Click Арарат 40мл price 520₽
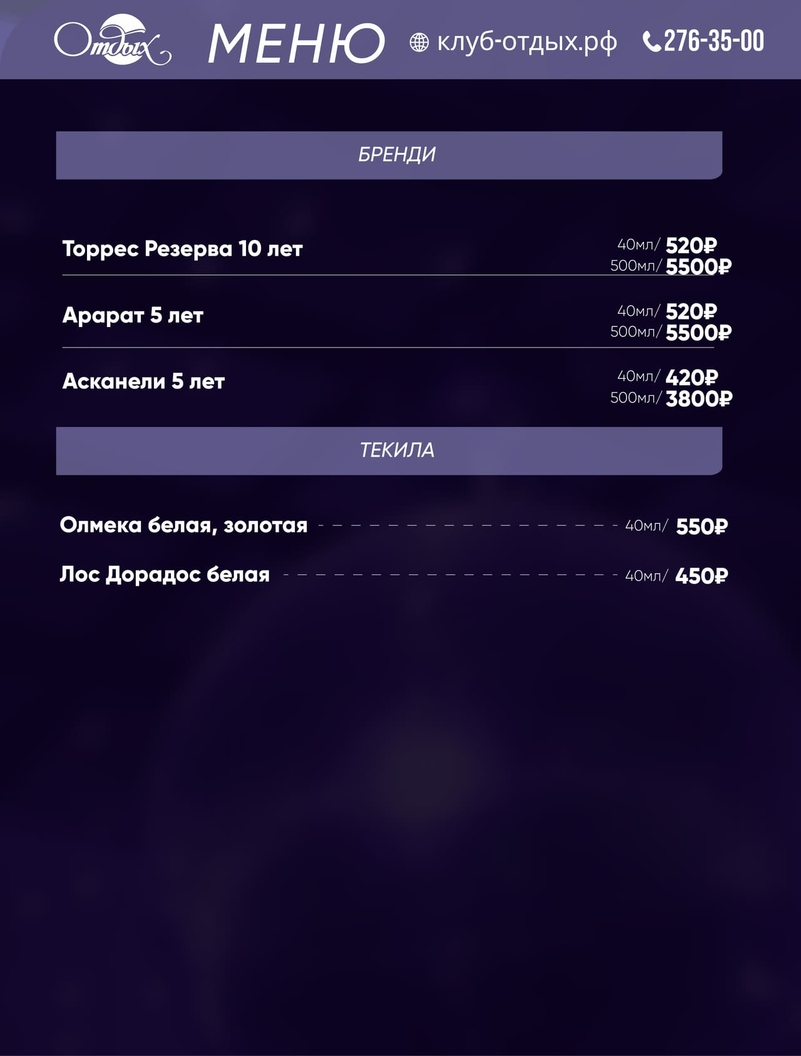The image size is (801, 1056). [691, 312]
